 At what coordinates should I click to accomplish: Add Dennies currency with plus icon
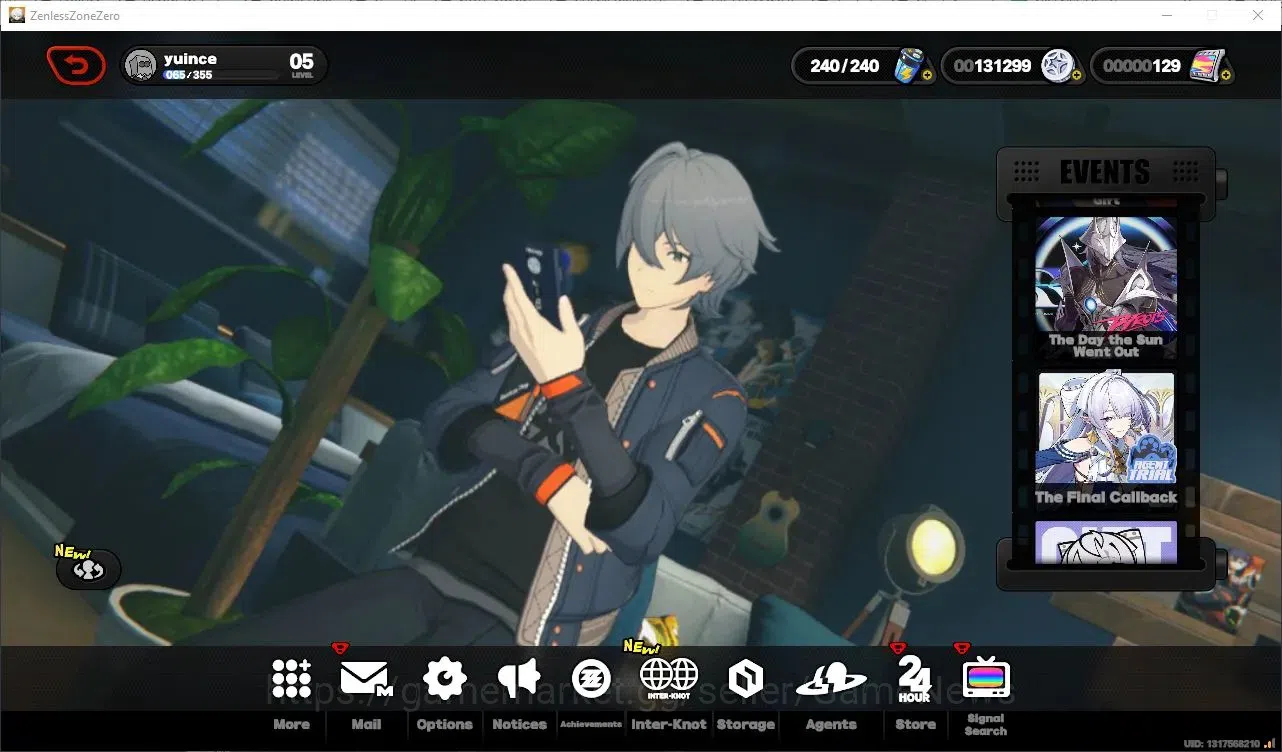(1076, 75)
